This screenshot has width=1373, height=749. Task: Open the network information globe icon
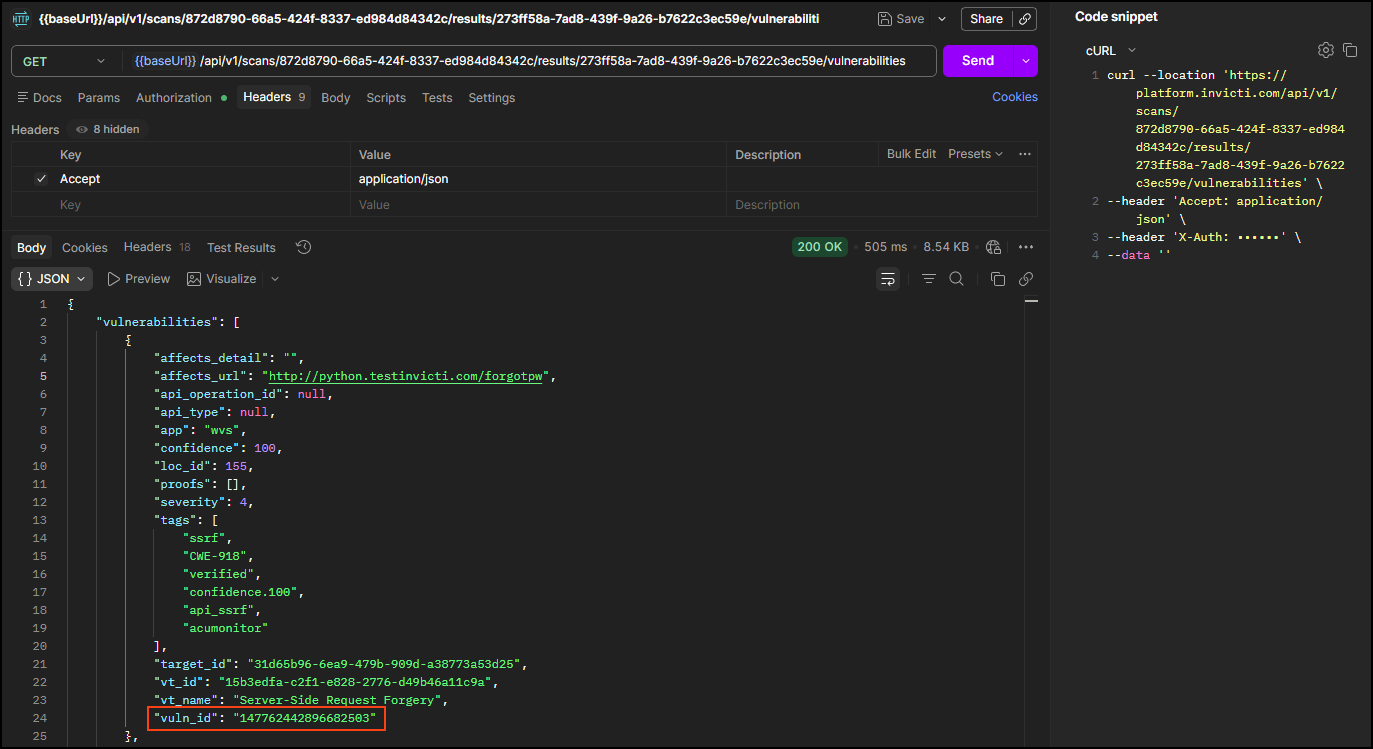coord(993,247)
